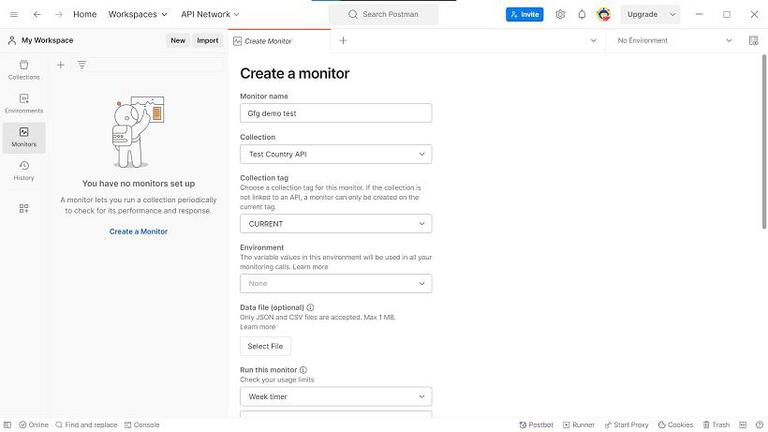Click the Search Postman field
768x432 pixels.
[384, 15]
